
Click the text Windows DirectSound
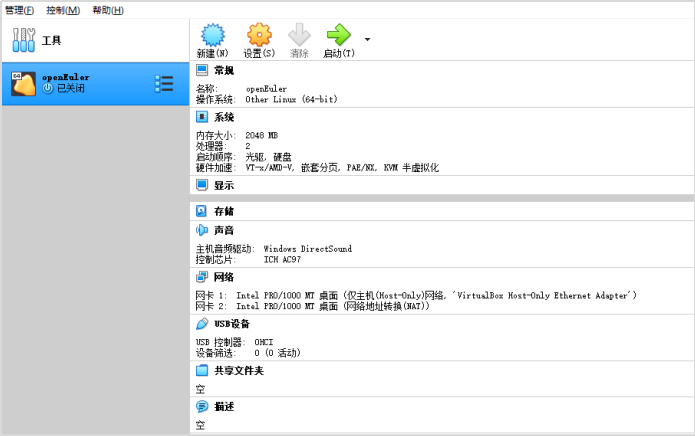308,249
